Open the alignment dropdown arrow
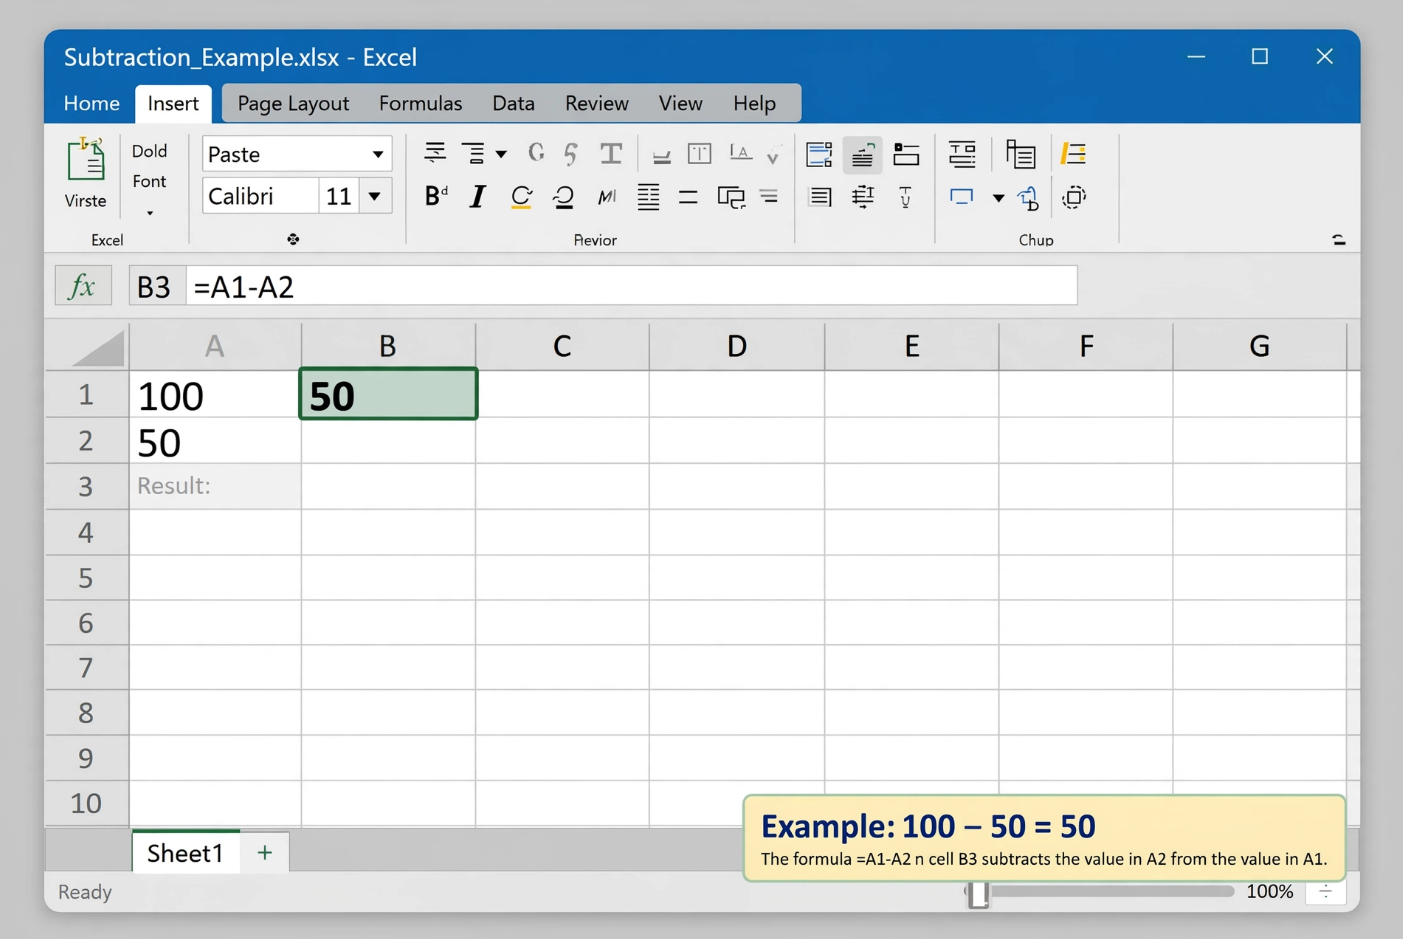1403x939 pixels. pyautogui.click(x=501, y=154)
